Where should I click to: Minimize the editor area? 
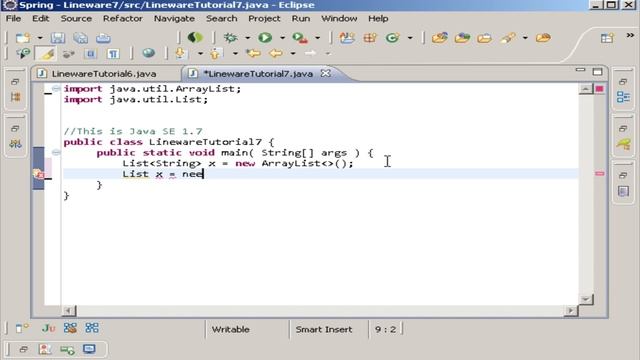(x=580, y=71)
